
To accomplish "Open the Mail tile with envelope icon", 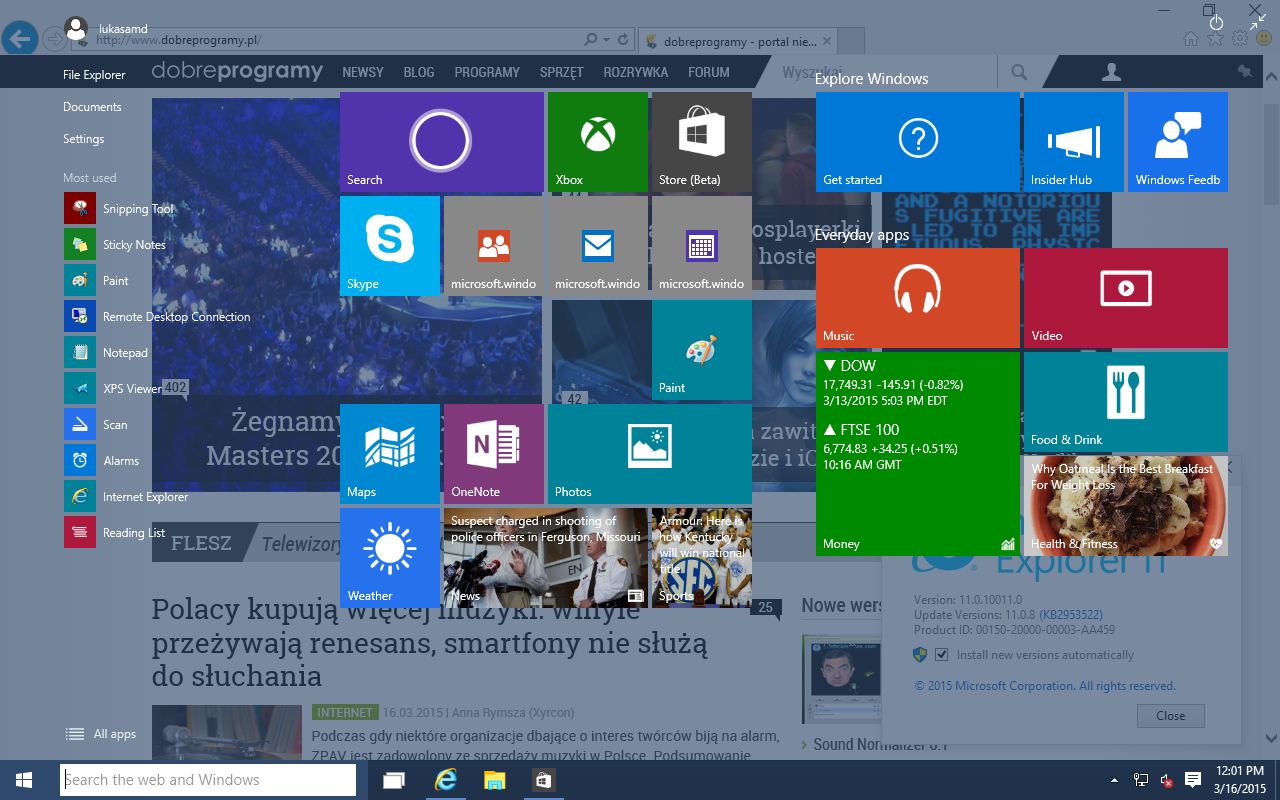I will (598, 246).
